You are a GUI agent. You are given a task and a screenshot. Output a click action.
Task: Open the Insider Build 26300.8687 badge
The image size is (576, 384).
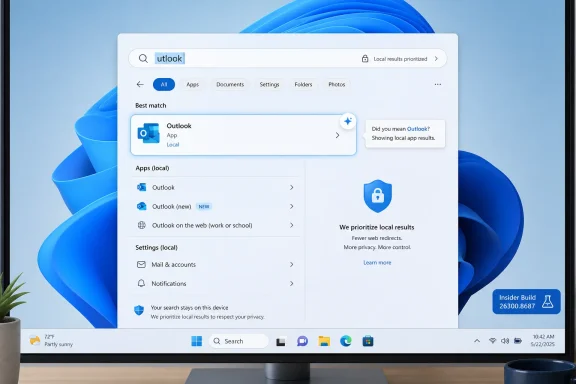click(x=526, y=302)
